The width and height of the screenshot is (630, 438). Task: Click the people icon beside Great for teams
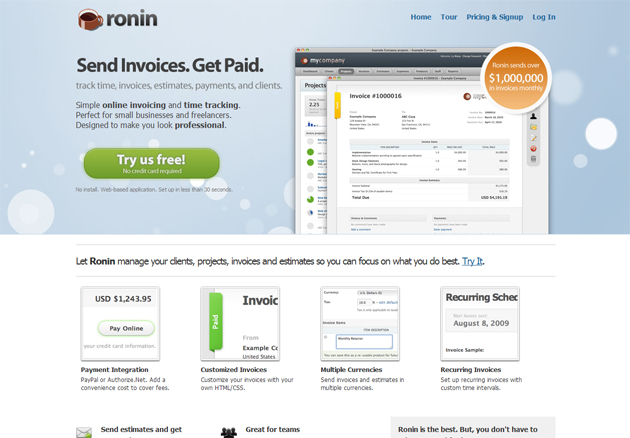(x=229, y=432)
